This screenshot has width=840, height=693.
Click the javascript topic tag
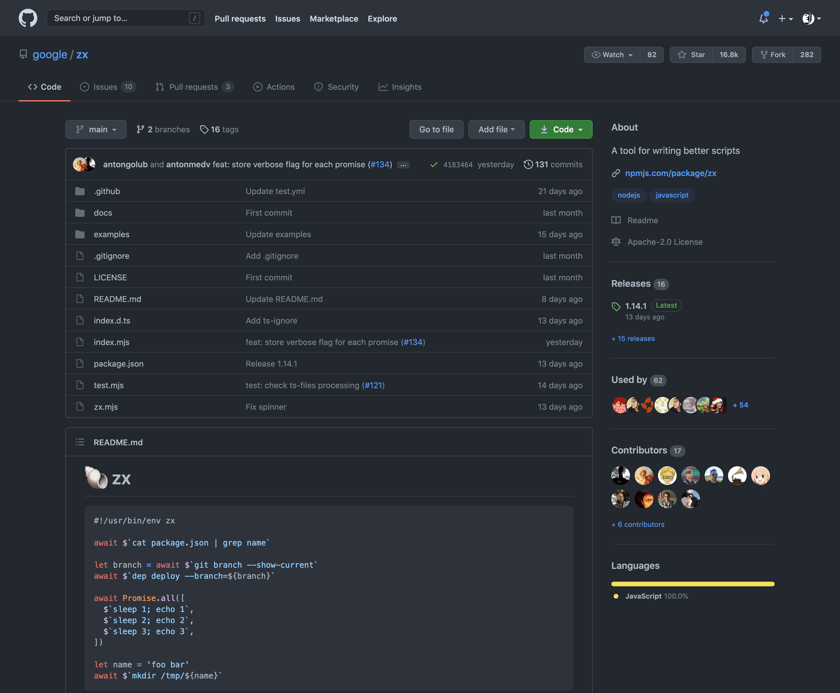[x=672, y=195]
